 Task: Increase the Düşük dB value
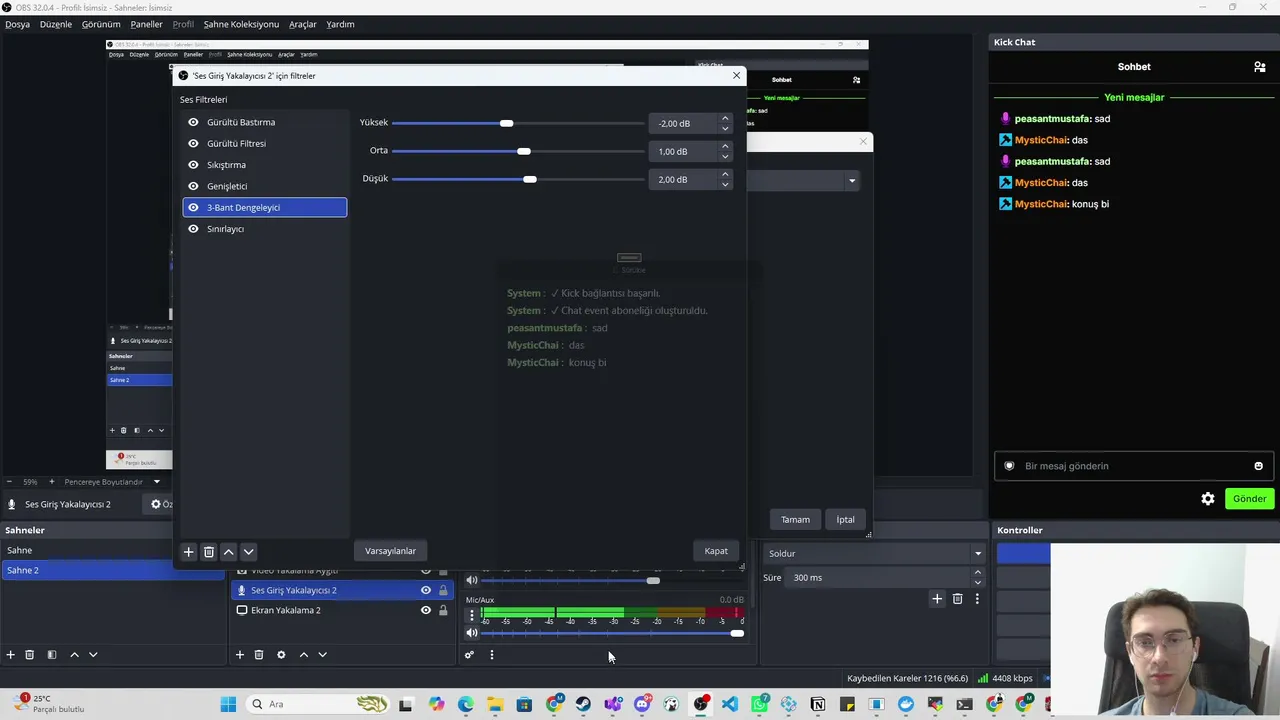pos(725,175)
